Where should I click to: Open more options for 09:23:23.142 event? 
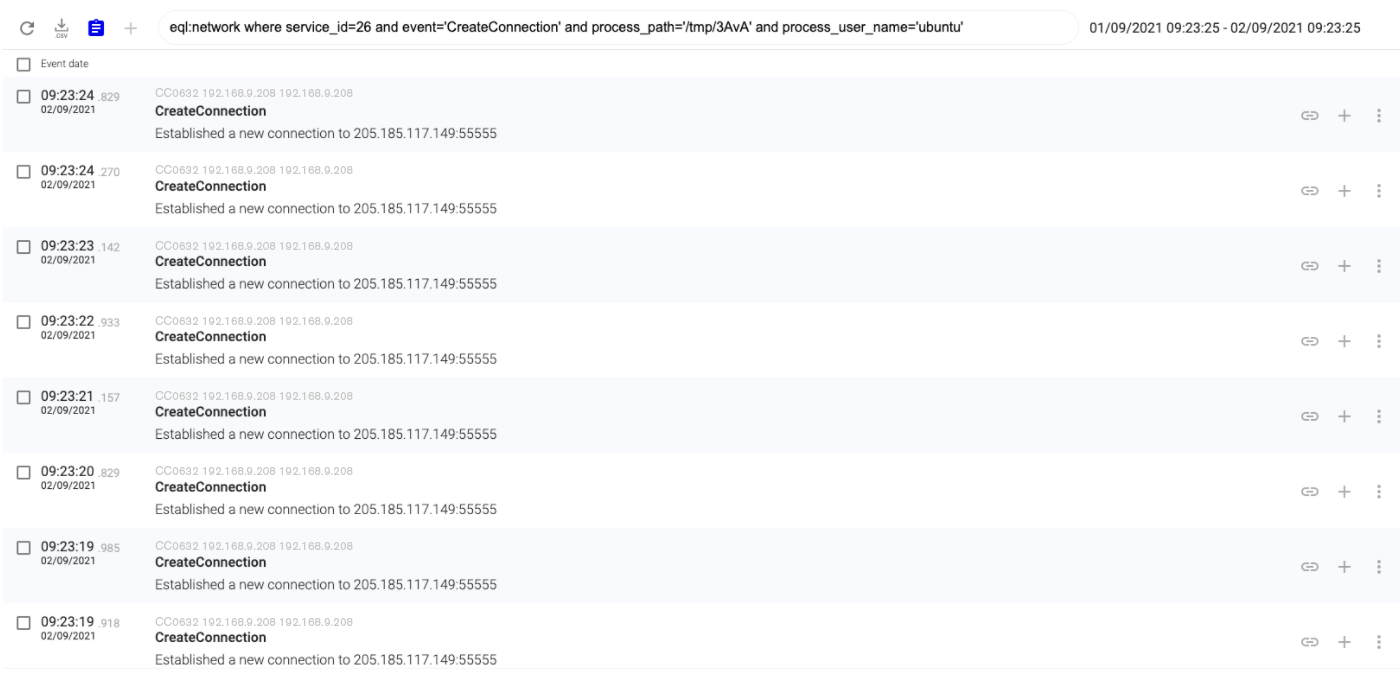tap(1379, 265)
